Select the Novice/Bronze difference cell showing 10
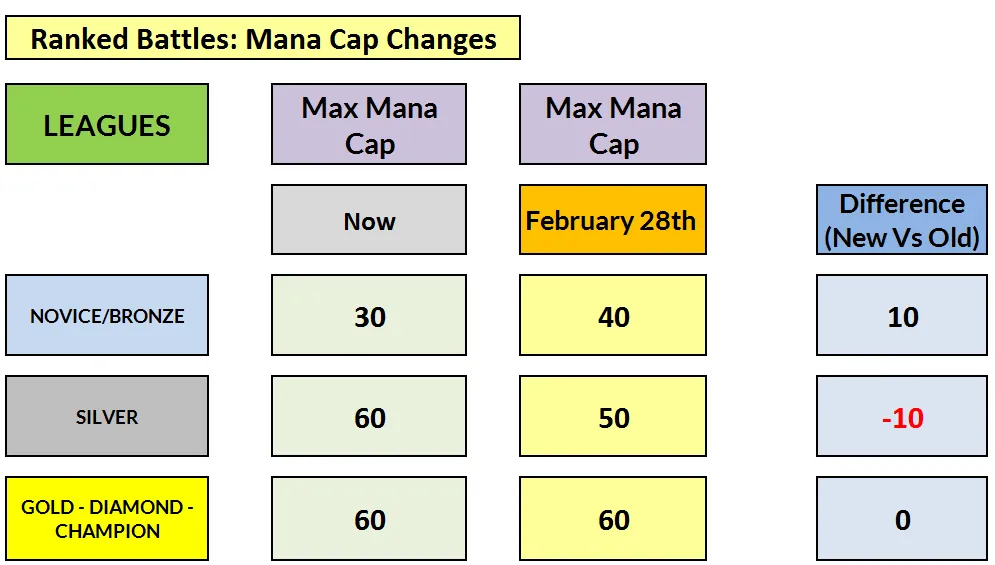 pyautogui.click(x=902, y=316)
